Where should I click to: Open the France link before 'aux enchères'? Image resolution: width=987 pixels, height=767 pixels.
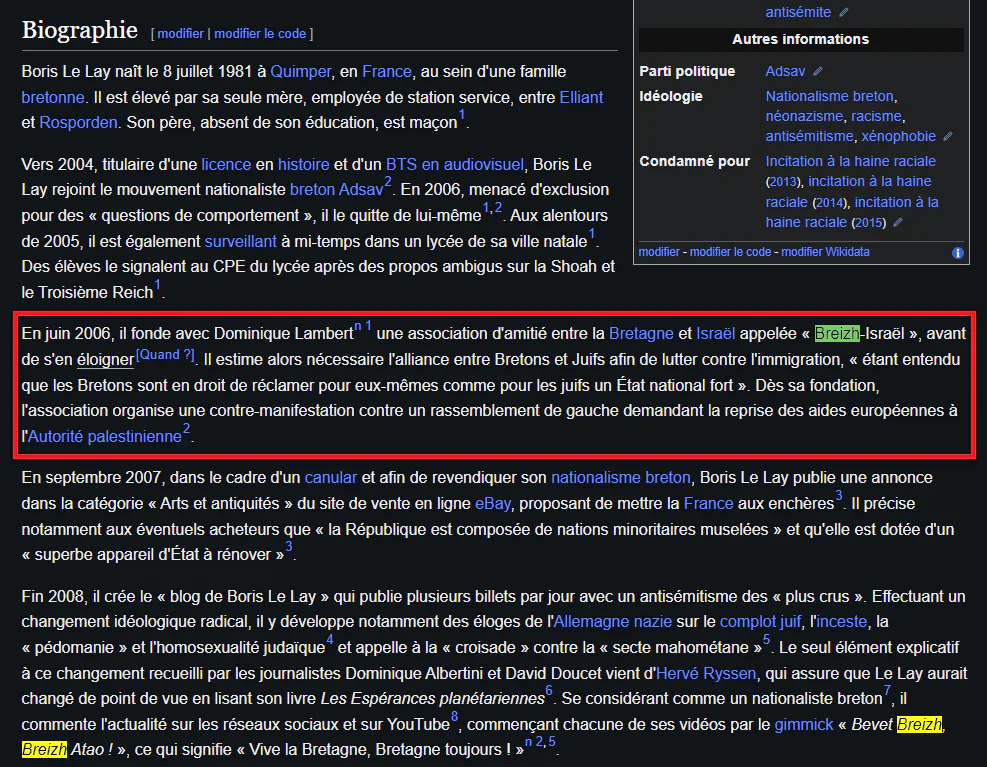708,503
